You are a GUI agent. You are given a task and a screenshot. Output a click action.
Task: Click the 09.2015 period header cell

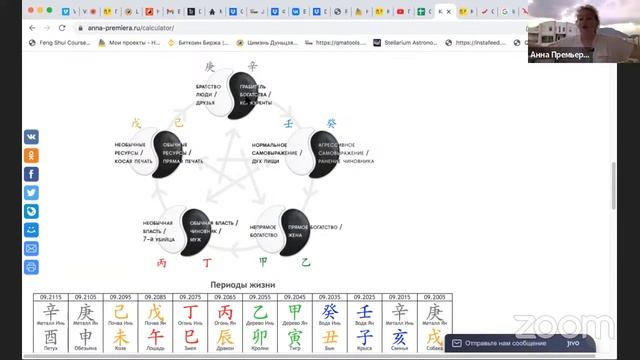(399, 297)
